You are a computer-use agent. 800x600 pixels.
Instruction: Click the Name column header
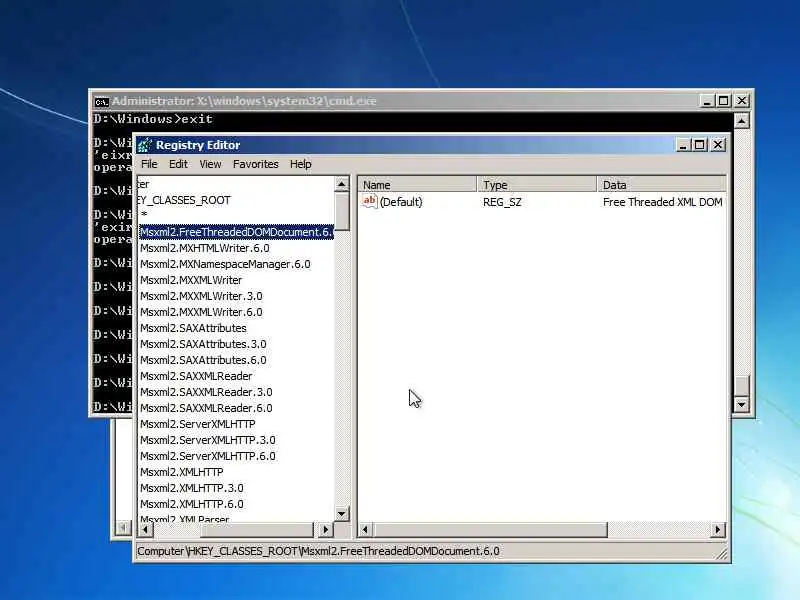click(x=417, y=185)
